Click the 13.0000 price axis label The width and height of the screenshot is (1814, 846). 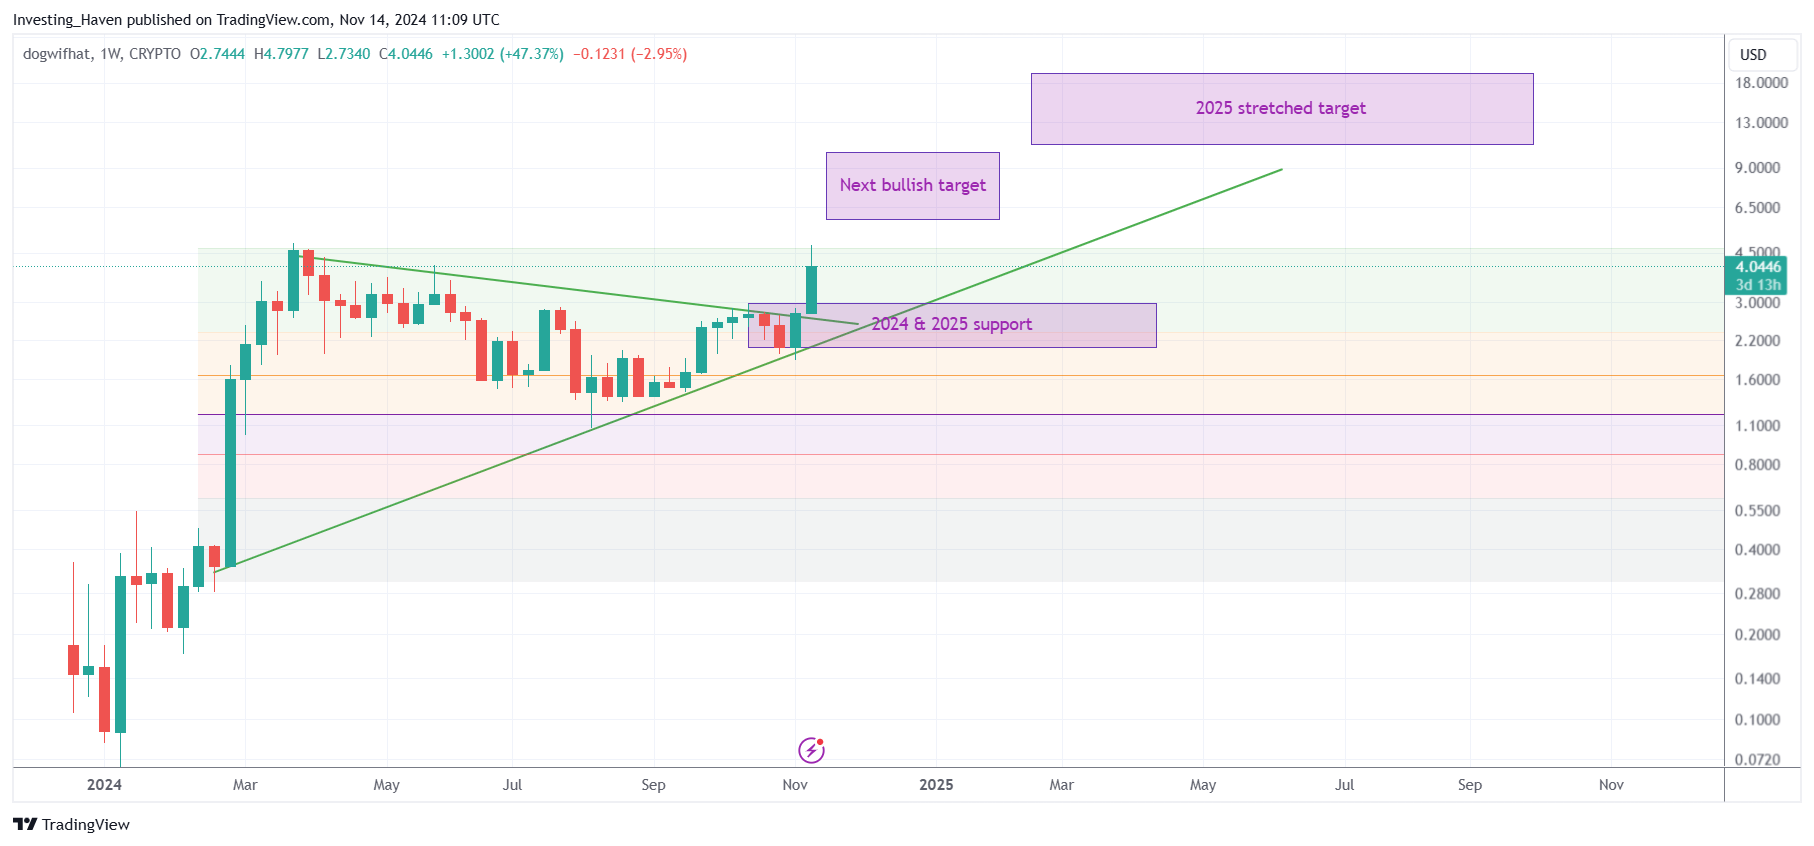pyautogui.click(x=1761, y=123)
